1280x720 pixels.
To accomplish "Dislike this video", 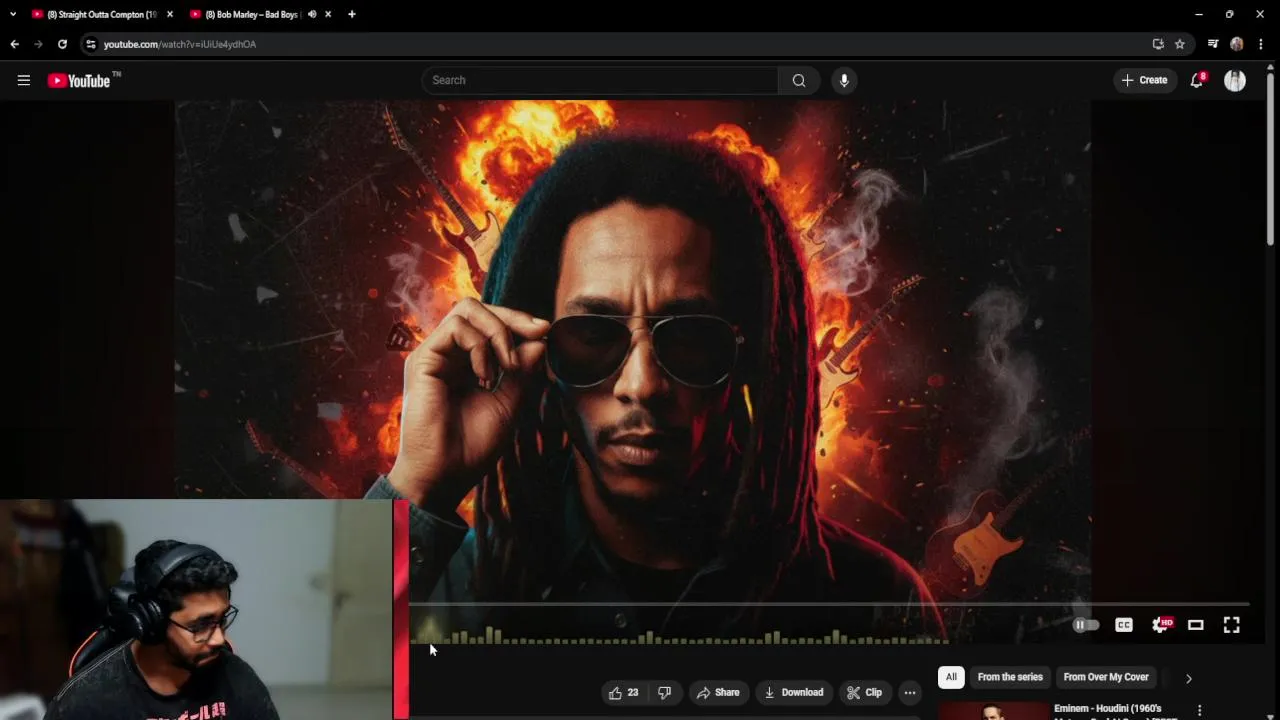I will (x=664, y=692).
